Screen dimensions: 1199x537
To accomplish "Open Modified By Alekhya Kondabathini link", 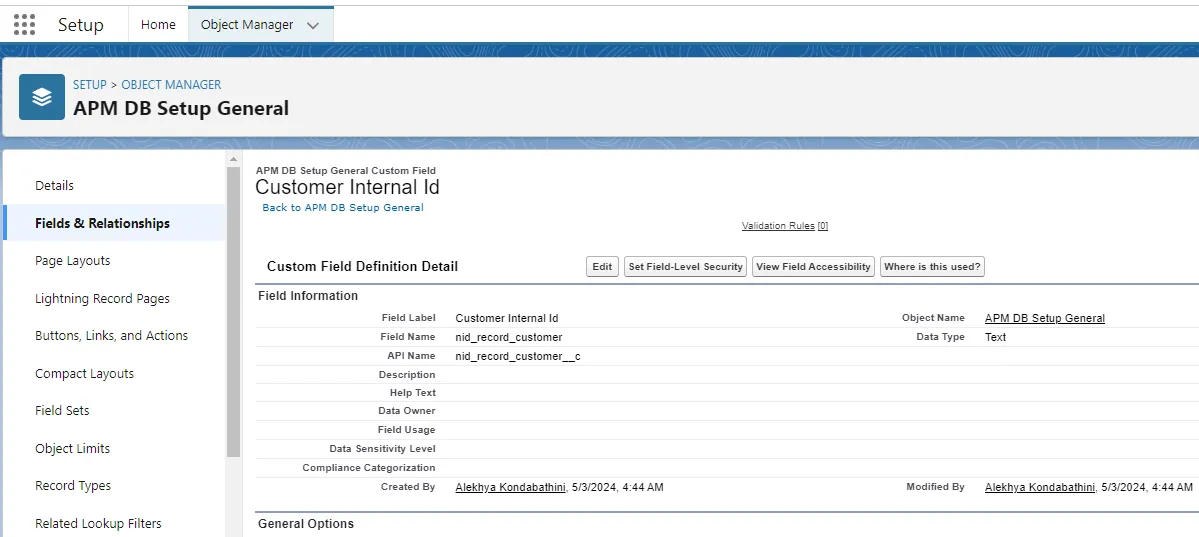I will point(1039,487).
